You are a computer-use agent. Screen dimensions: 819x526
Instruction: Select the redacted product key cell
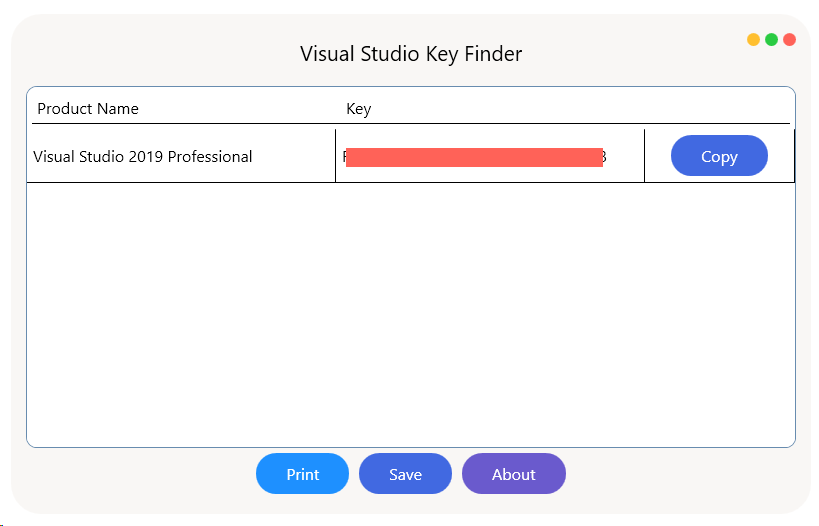490,156
